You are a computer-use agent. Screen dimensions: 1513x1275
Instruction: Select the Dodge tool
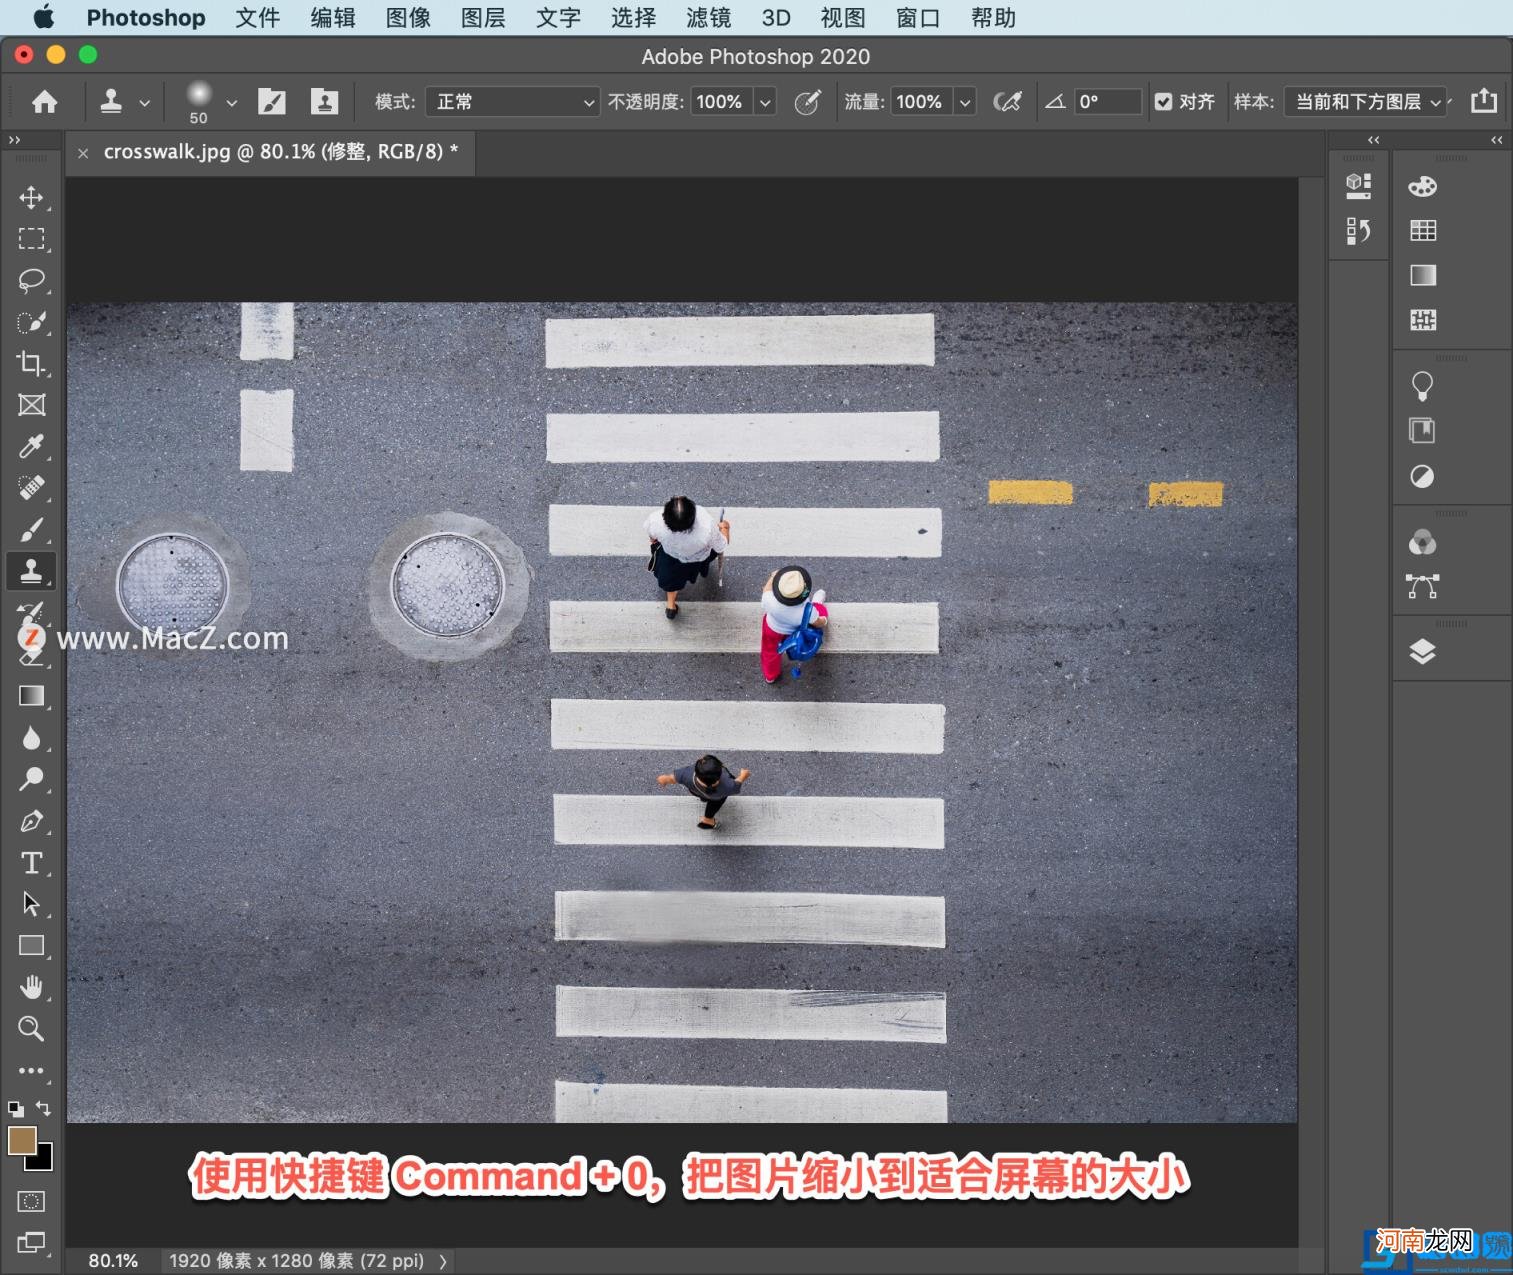click(x=31, y=779)
